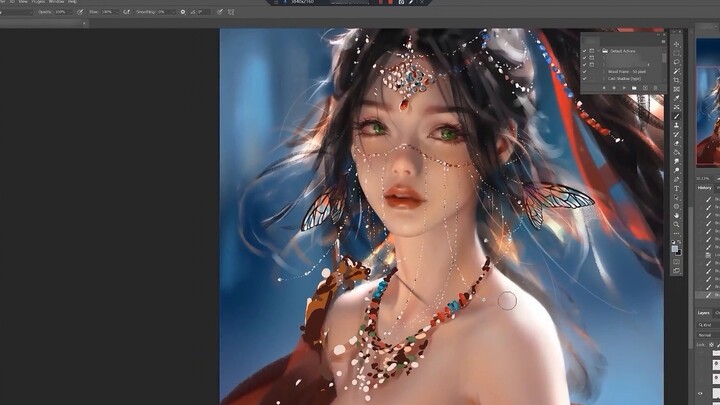Toggle the visible layer eye icon
The width and height of the screenshot is (720, 405).
(700, 394)
